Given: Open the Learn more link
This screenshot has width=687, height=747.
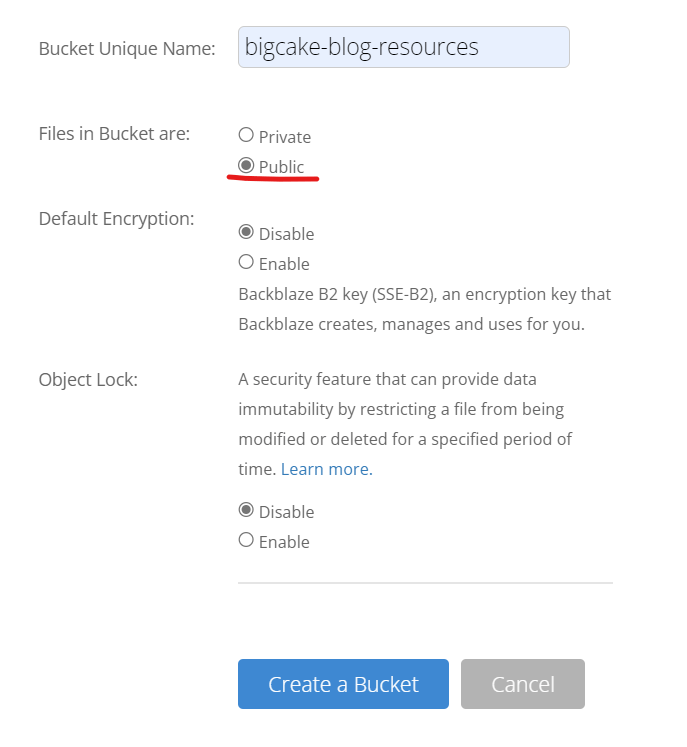Looking at the screenshot, I should [326, 469].
